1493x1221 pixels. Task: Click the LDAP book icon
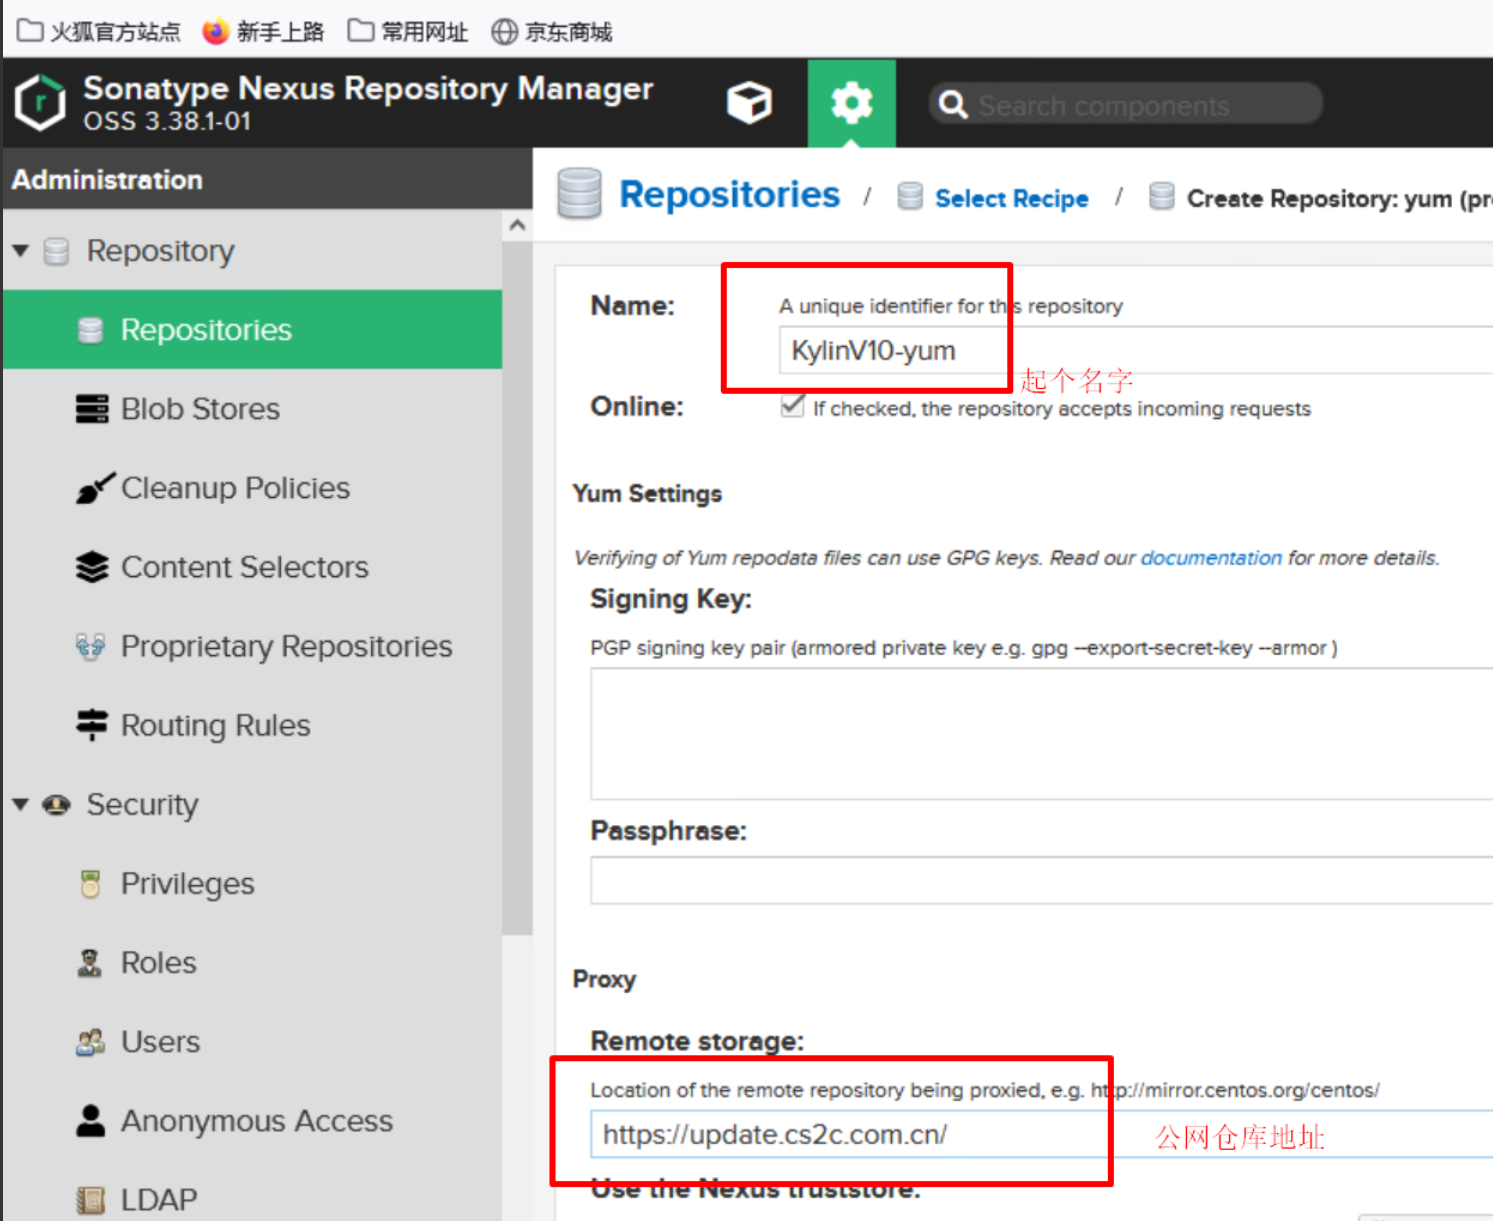click(x=90, y=1199)
